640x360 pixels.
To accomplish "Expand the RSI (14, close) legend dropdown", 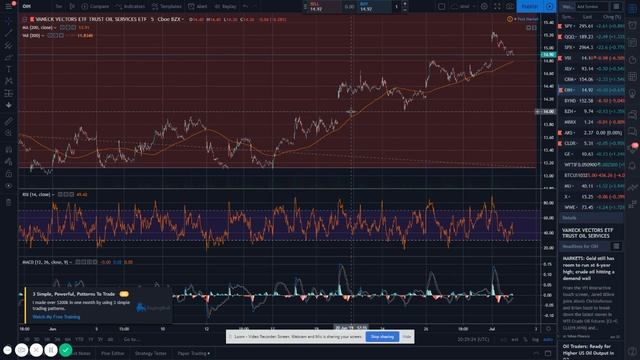I will (53, 194).
